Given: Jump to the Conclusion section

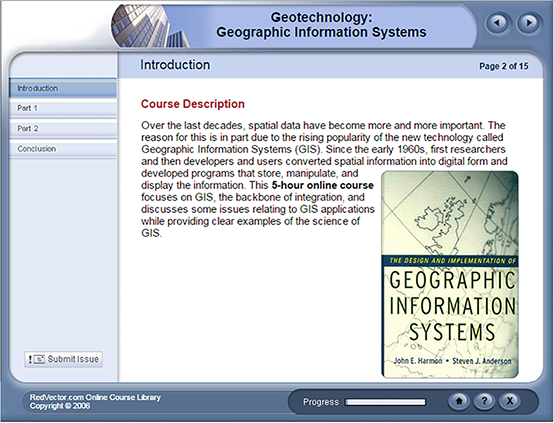Looking at the screenshot, I should 63,149.
